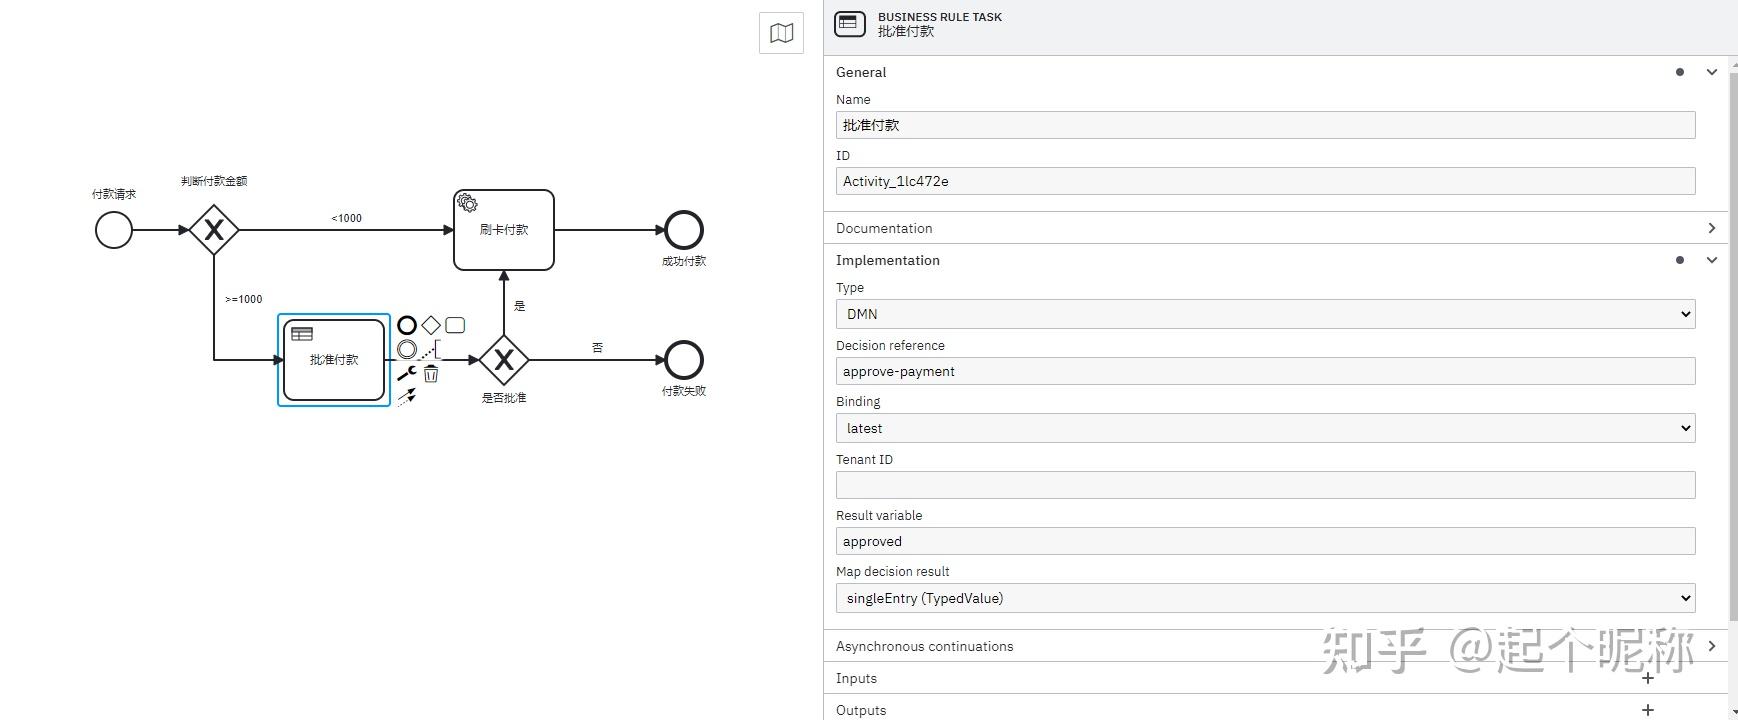Append intermediate event from context pad
The width and height of the screenshot is (1738, 720).
pyautogui.click(x=407, y=349)
